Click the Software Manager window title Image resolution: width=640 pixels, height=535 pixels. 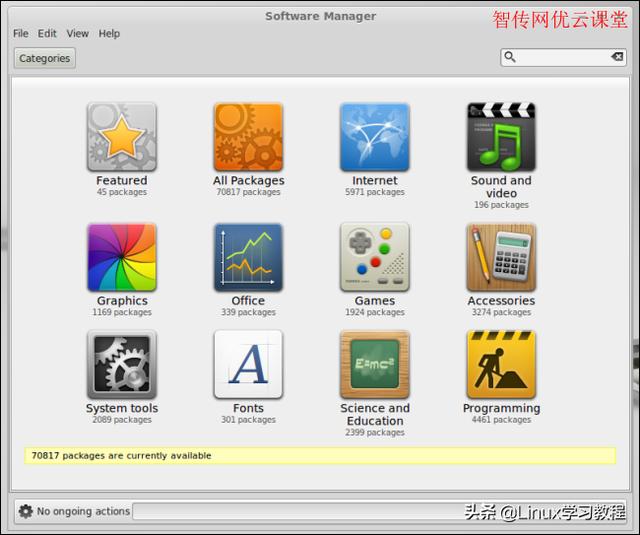[320, 16]
